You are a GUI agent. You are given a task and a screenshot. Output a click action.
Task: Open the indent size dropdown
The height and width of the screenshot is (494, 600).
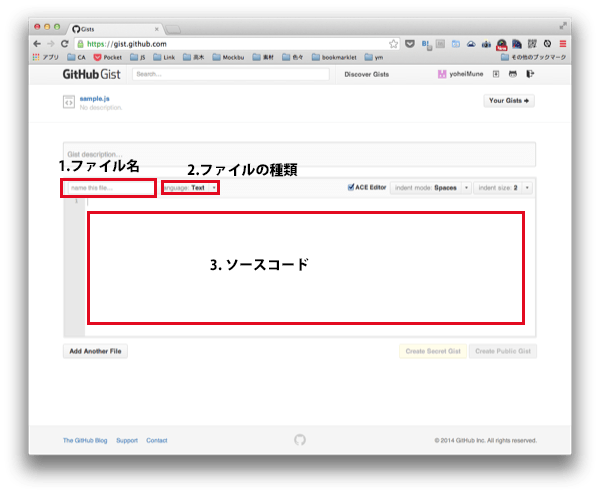[503, 187]
